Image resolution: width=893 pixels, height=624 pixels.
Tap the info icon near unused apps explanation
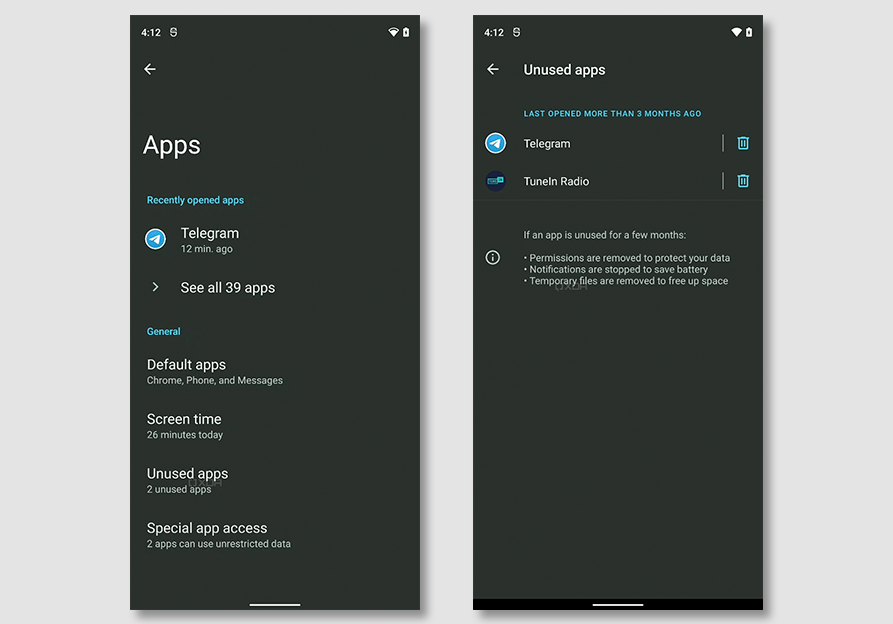click(492, 257)
